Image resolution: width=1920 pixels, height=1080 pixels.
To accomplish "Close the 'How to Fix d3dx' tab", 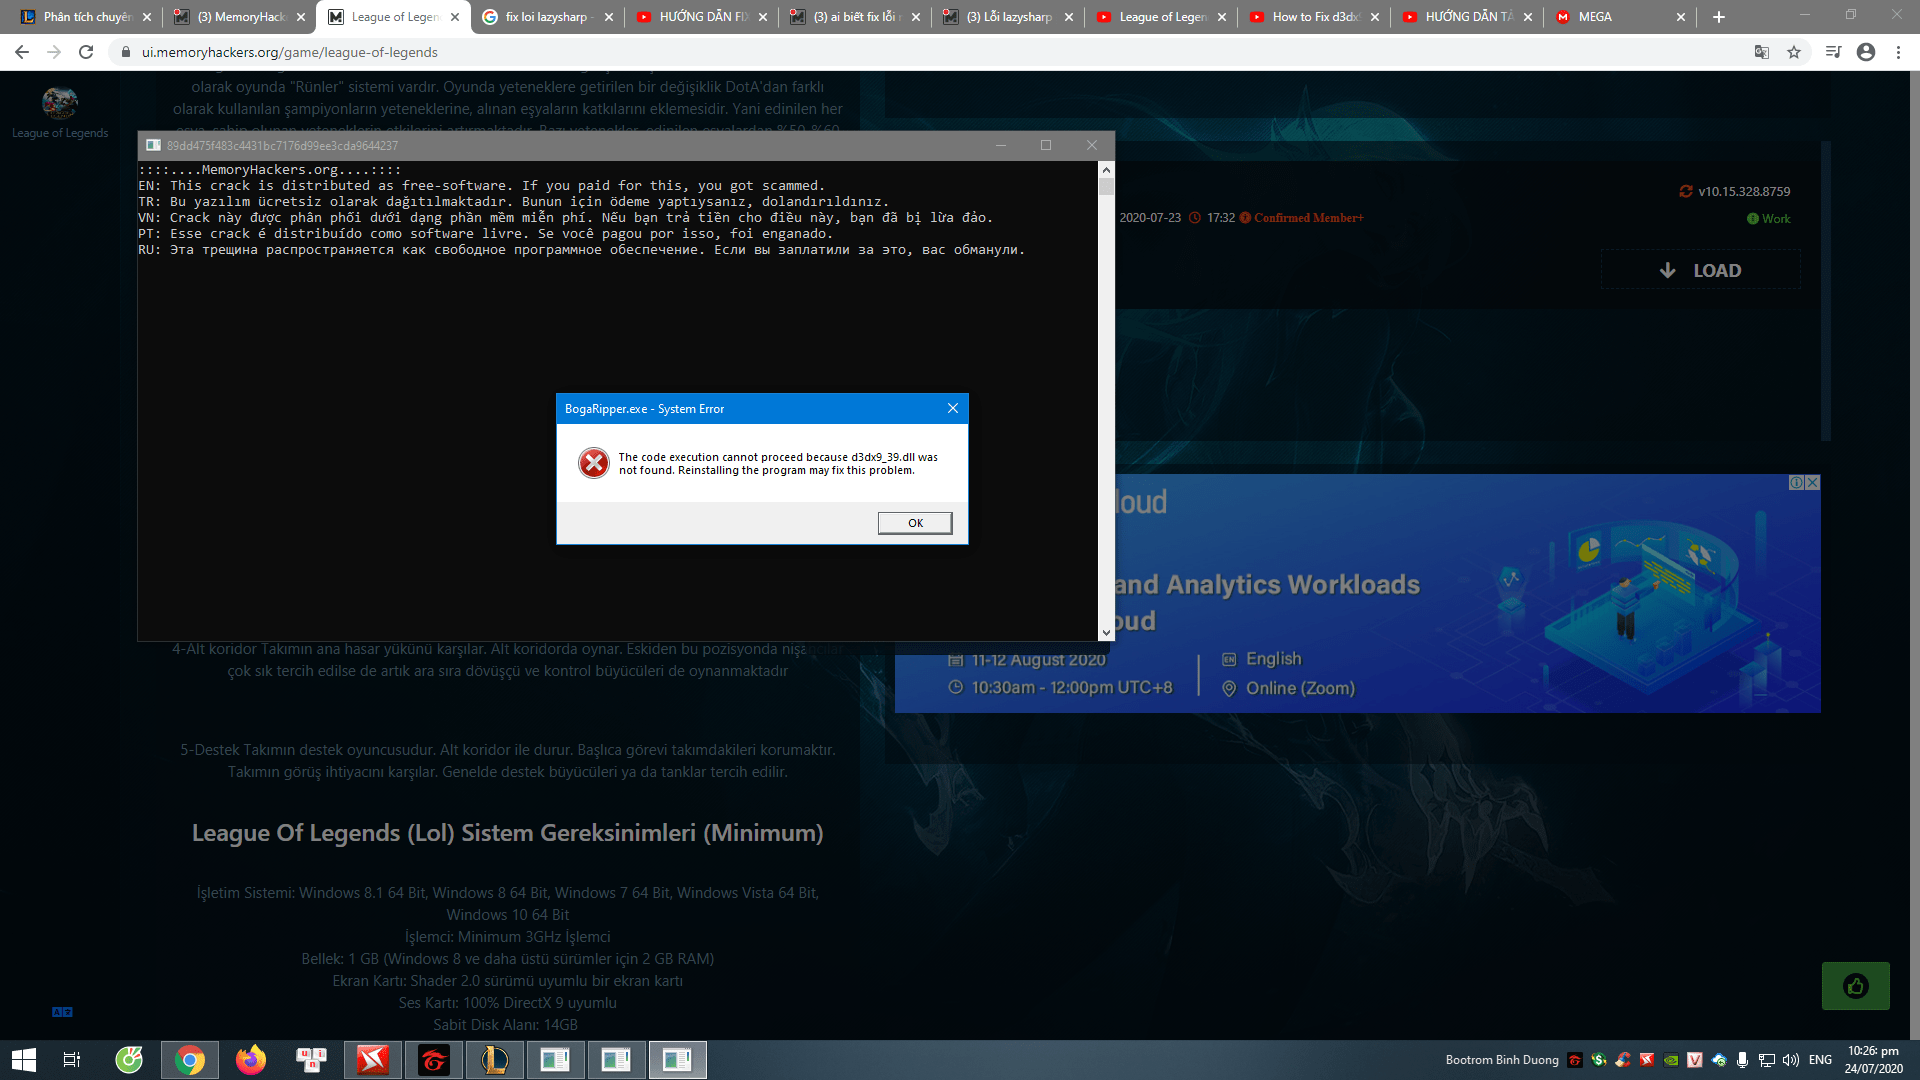I will (x=1375, y=17).
